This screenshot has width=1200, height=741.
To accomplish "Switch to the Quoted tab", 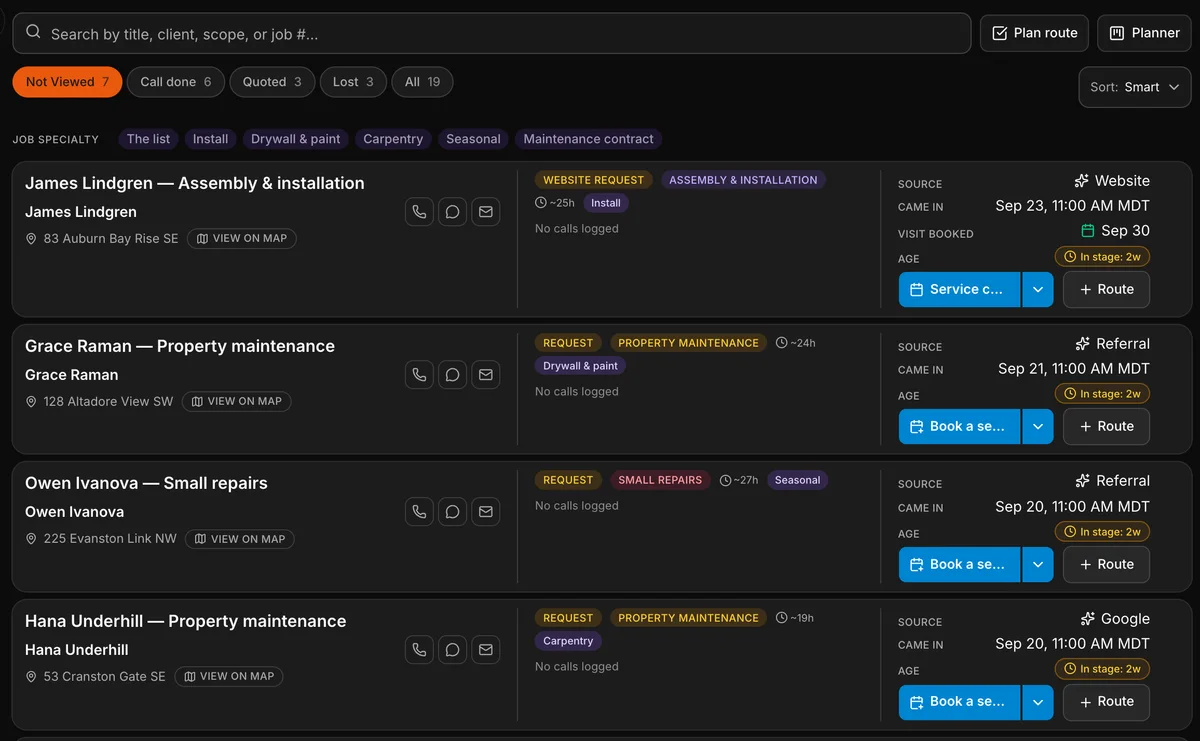I will point(272,82).
